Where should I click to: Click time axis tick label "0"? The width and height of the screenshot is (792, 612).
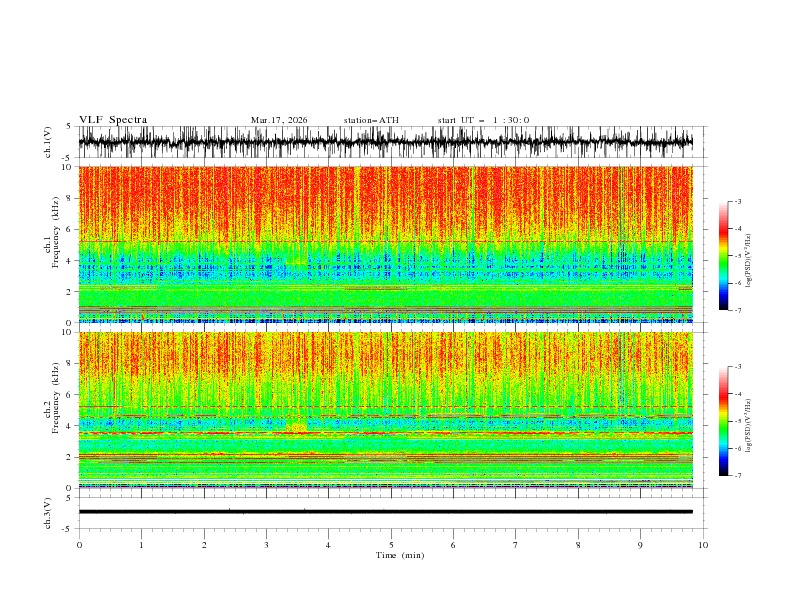79,545
